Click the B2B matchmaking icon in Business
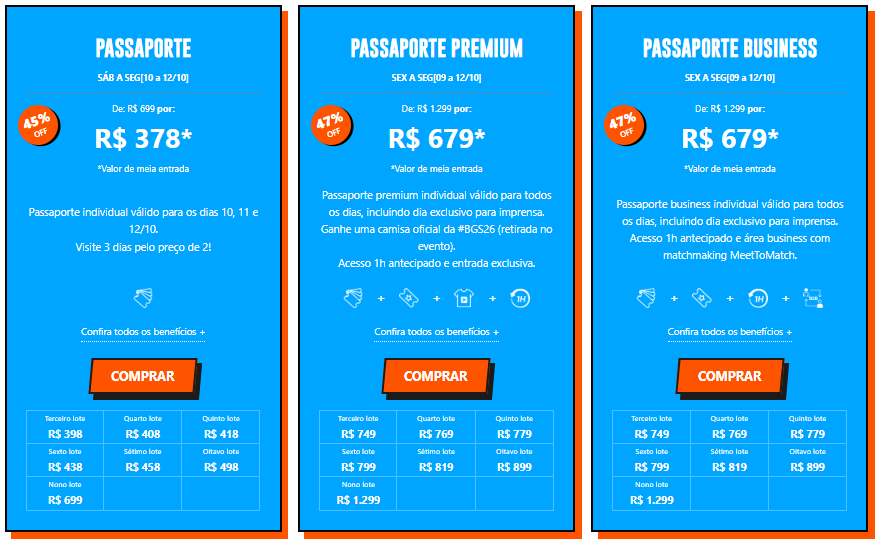878x540 pixels. pos(813,298)
